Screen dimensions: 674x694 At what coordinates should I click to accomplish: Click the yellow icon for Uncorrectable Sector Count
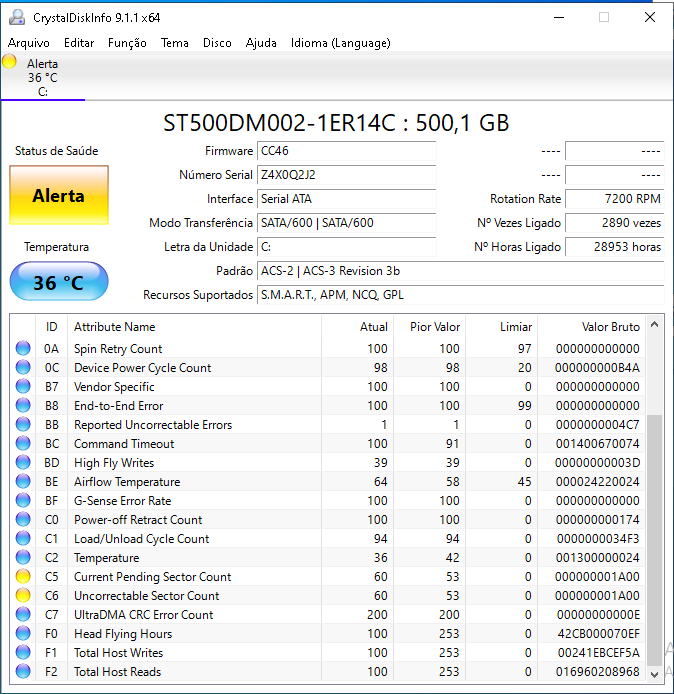tap(23, 596)
